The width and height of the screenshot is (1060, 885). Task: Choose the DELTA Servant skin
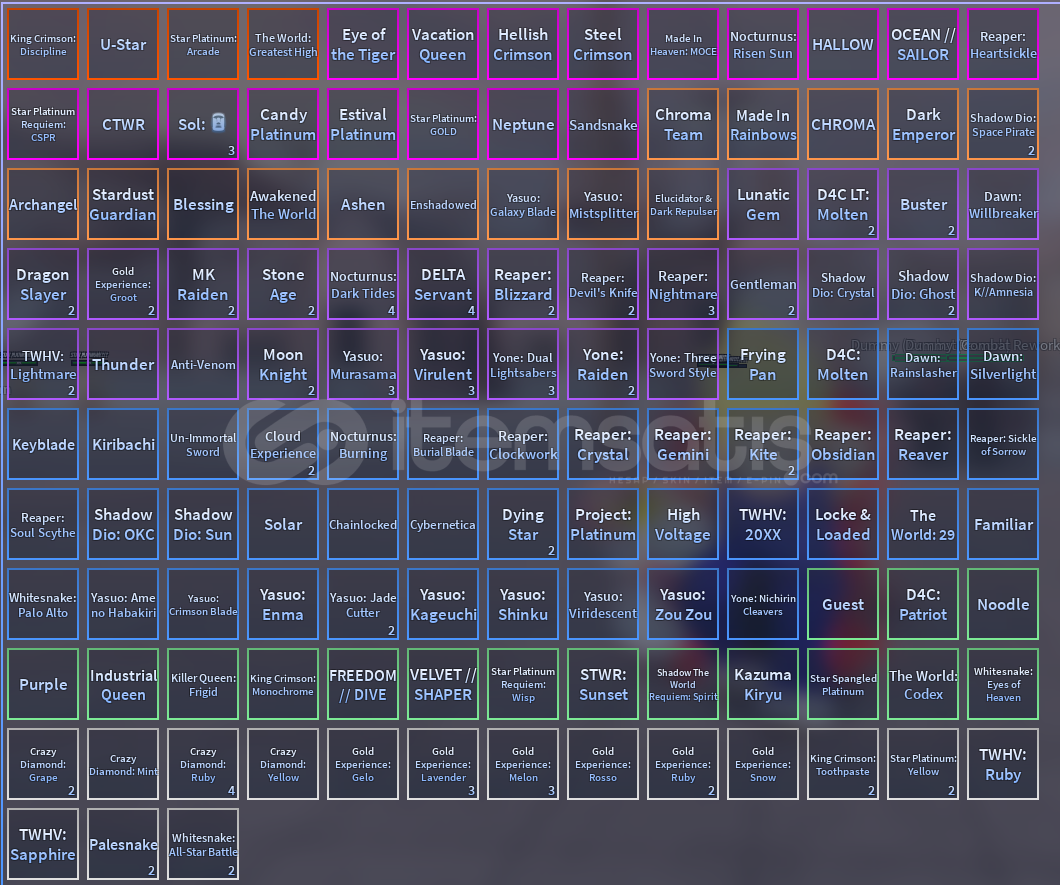click(x=443, y=284)
